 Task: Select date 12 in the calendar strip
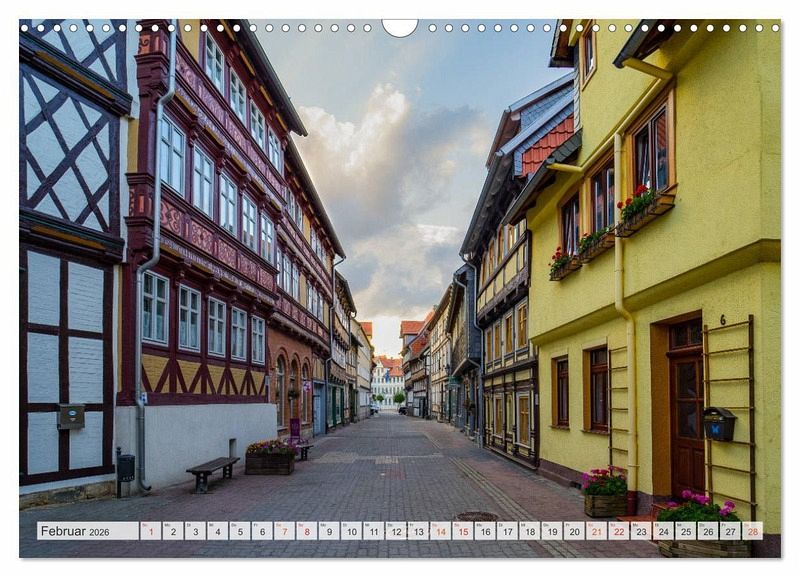point(396,531)
